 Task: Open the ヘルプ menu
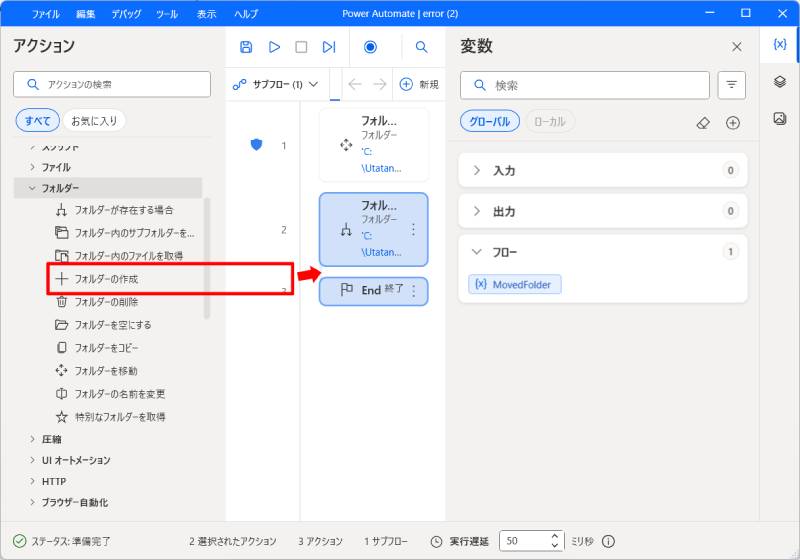click(246, 14)
